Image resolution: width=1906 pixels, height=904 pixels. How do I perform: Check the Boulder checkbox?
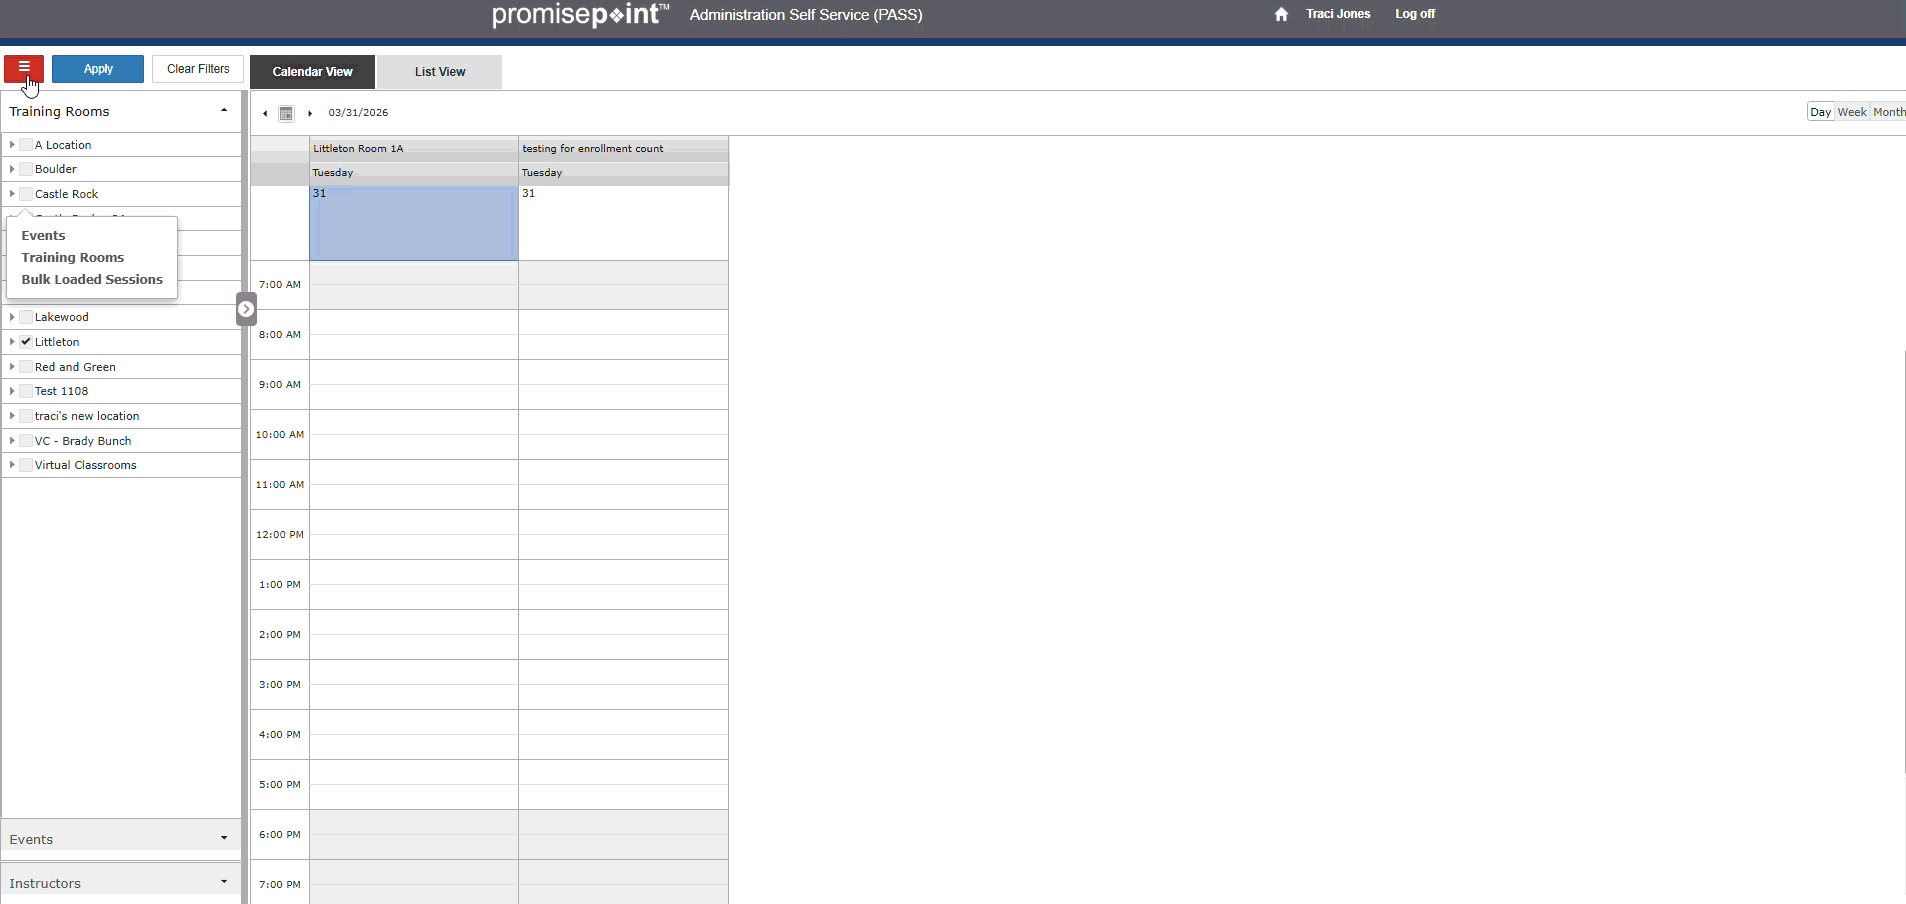coord(26,169)
